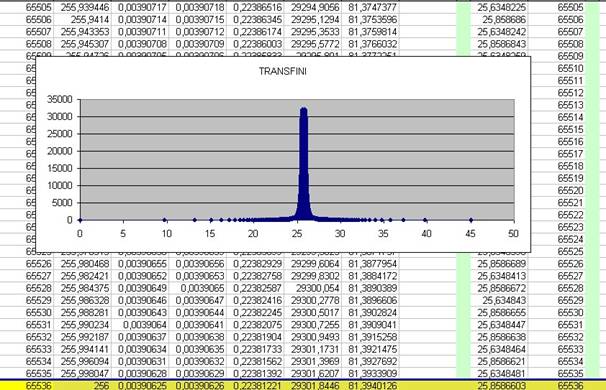Select cell containing 81,3753596
Screen dimensions: 606x390
coord(371,19)
